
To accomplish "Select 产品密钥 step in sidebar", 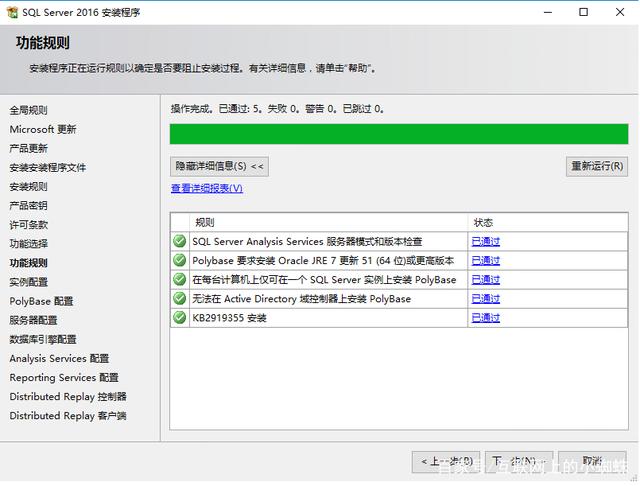I will point(29,206).
